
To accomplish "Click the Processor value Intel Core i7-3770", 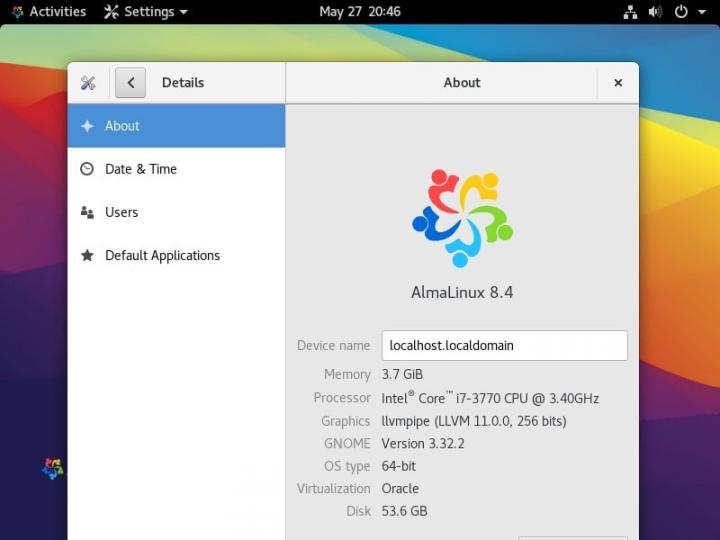I will [x=490, y=398].
